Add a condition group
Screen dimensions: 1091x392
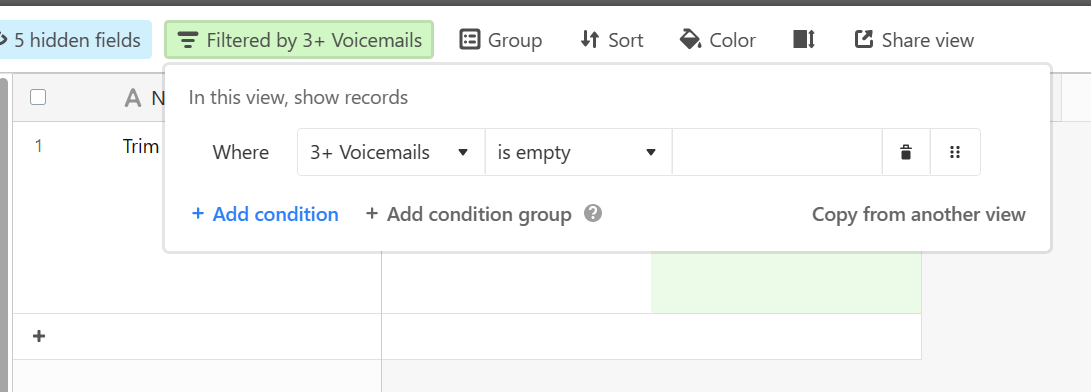[468, 214]
